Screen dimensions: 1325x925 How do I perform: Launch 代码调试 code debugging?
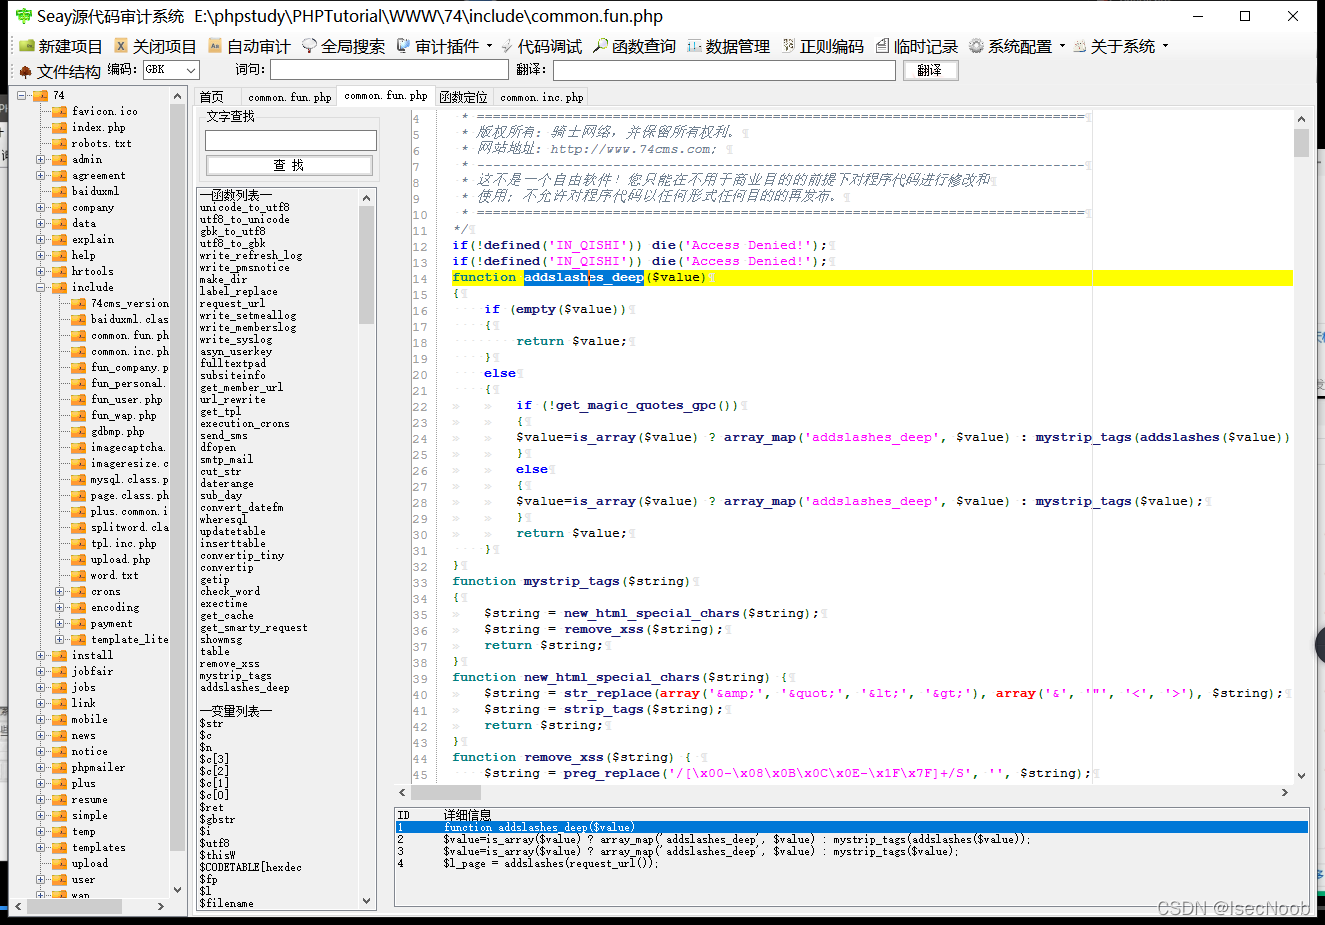[541, 46]
